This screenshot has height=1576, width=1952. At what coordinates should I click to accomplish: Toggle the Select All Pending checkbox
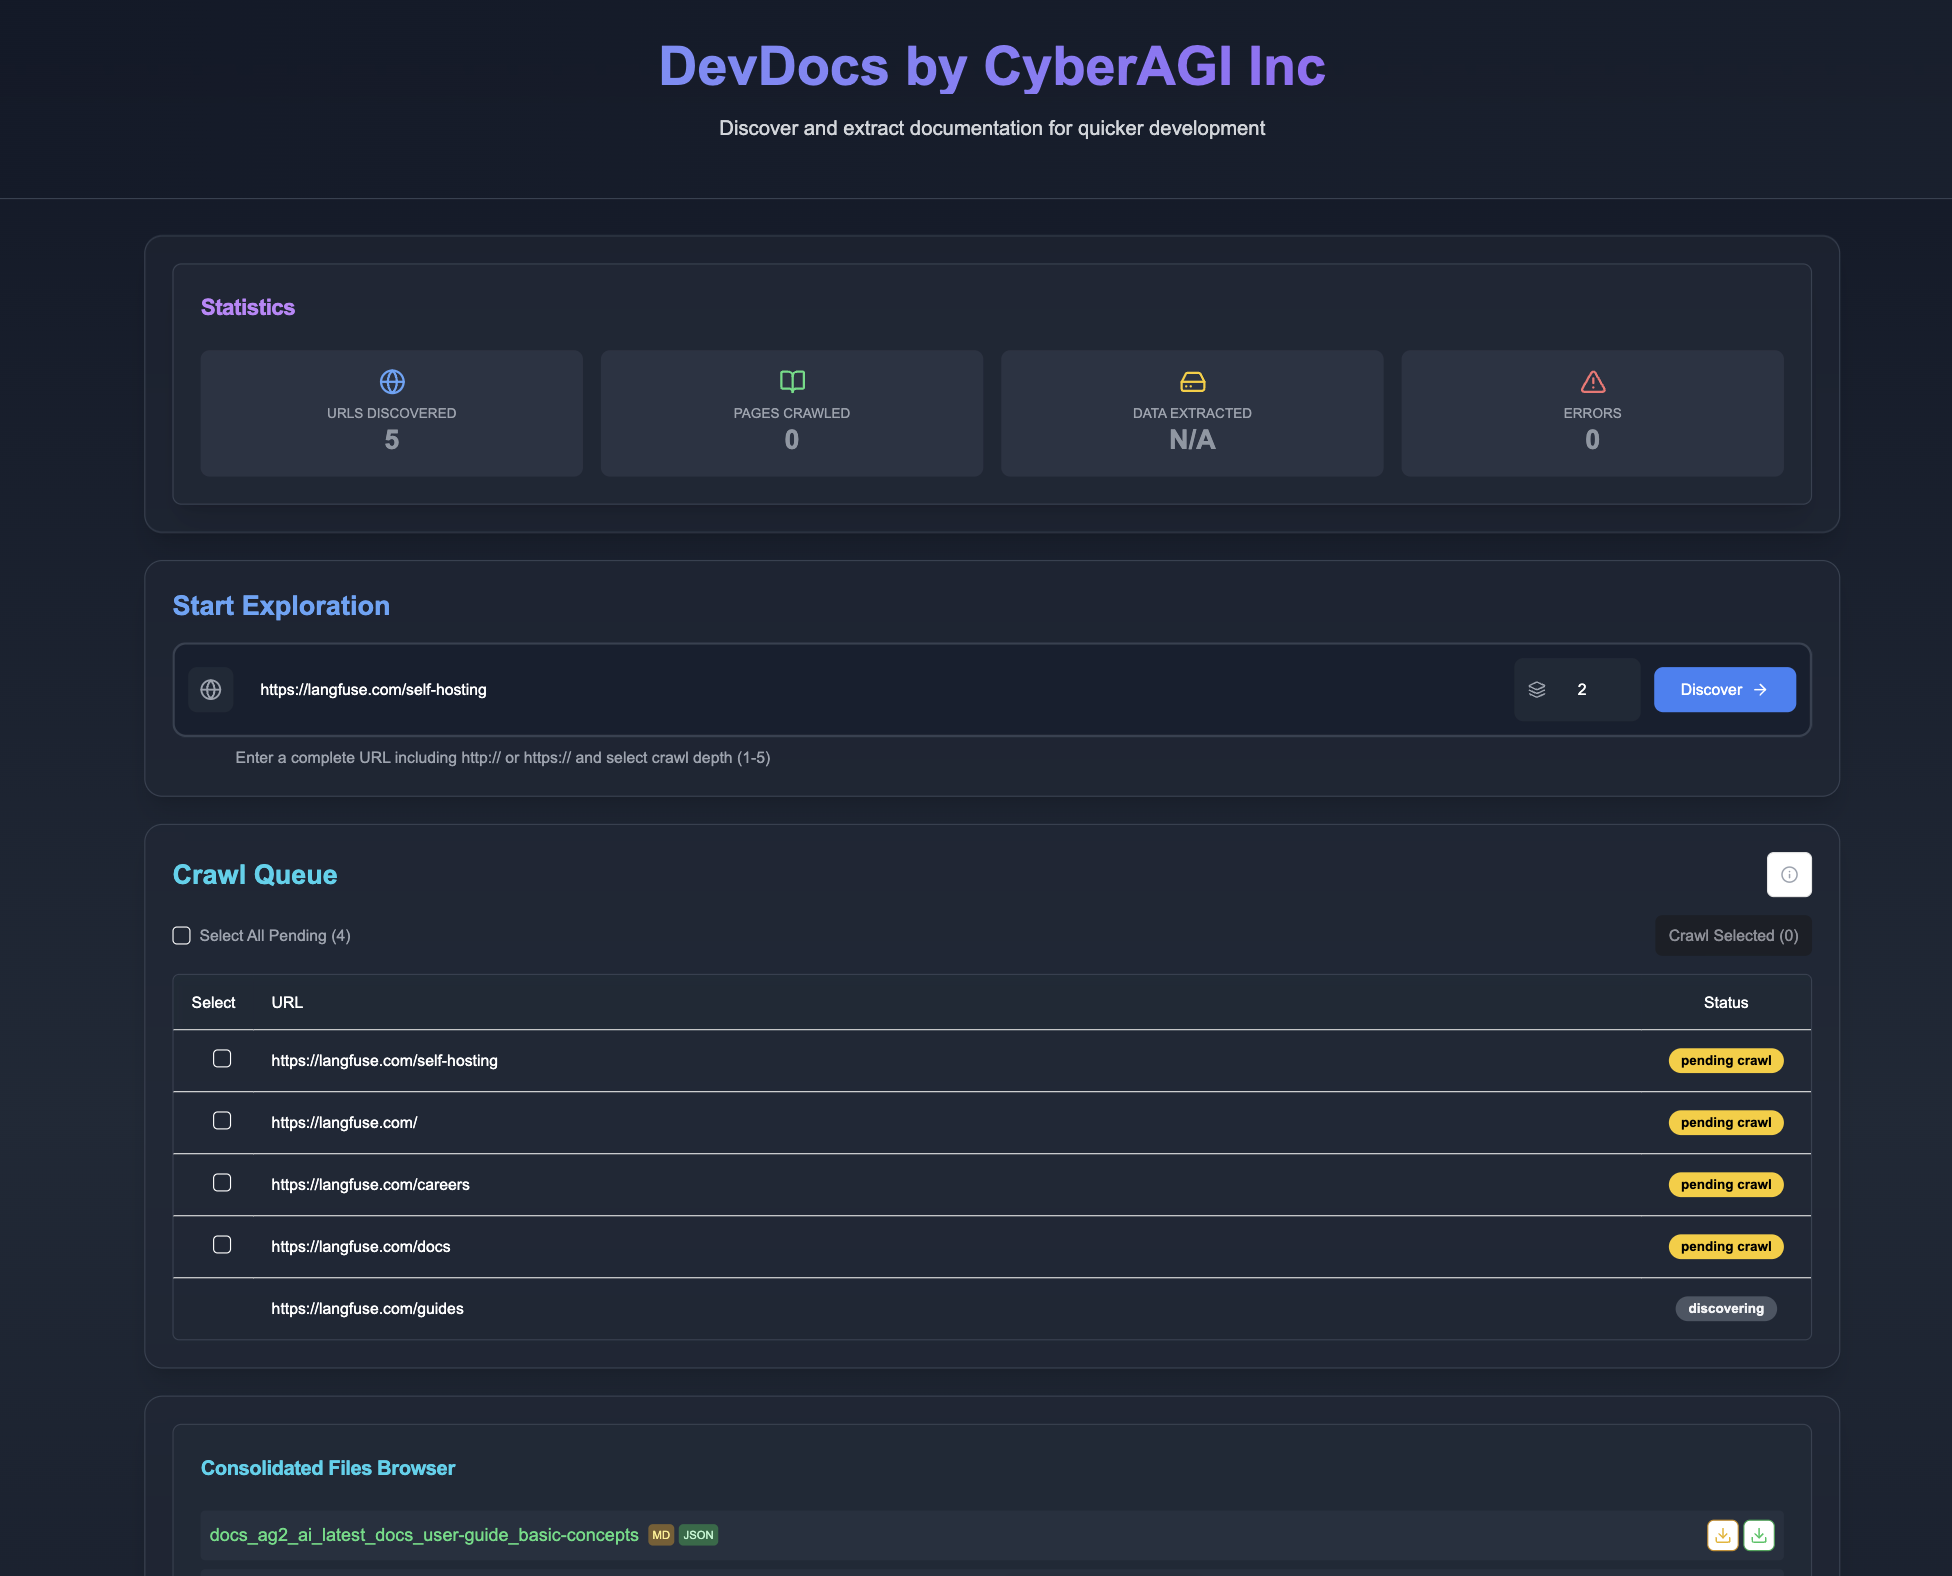tap(181, 935)
